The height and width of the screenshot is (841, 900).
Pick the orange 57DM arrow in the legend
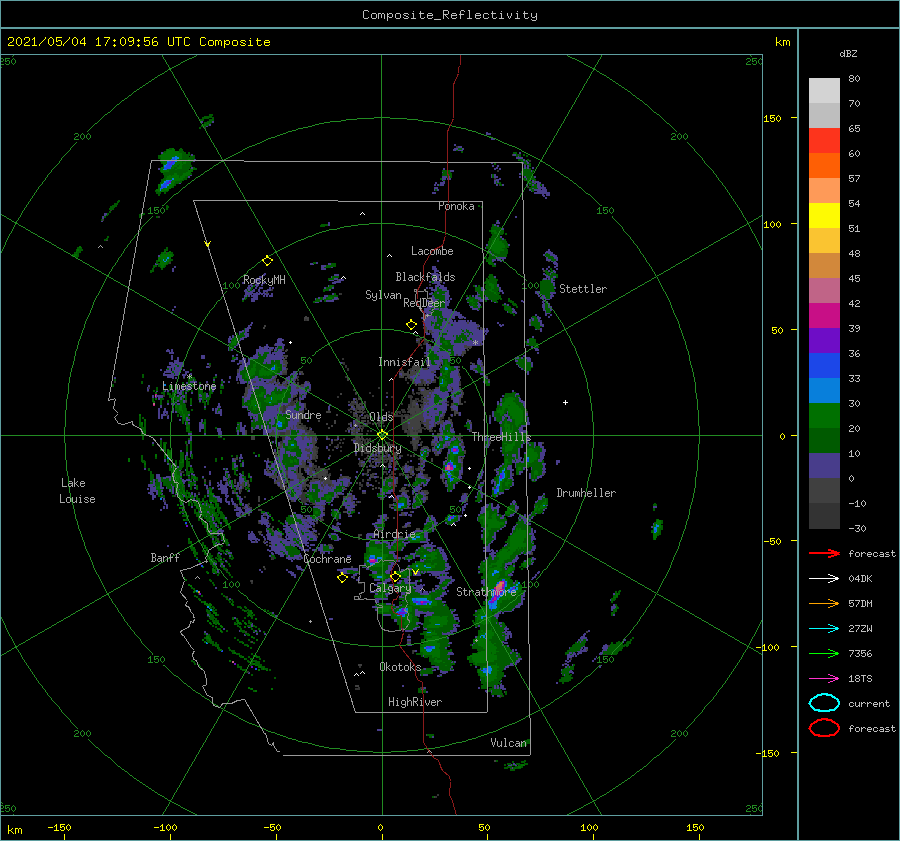click(824, 603)
